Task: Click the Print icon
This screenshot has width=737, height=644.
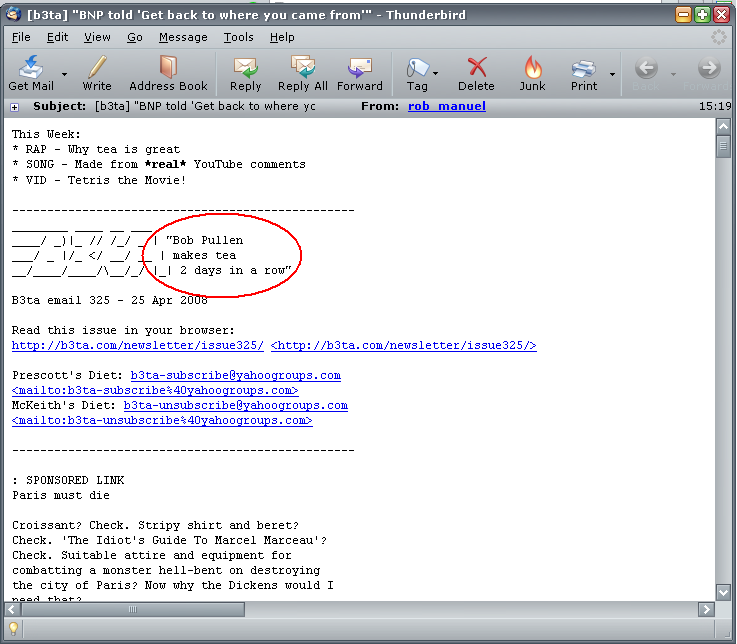Action: tap(584, 68)
